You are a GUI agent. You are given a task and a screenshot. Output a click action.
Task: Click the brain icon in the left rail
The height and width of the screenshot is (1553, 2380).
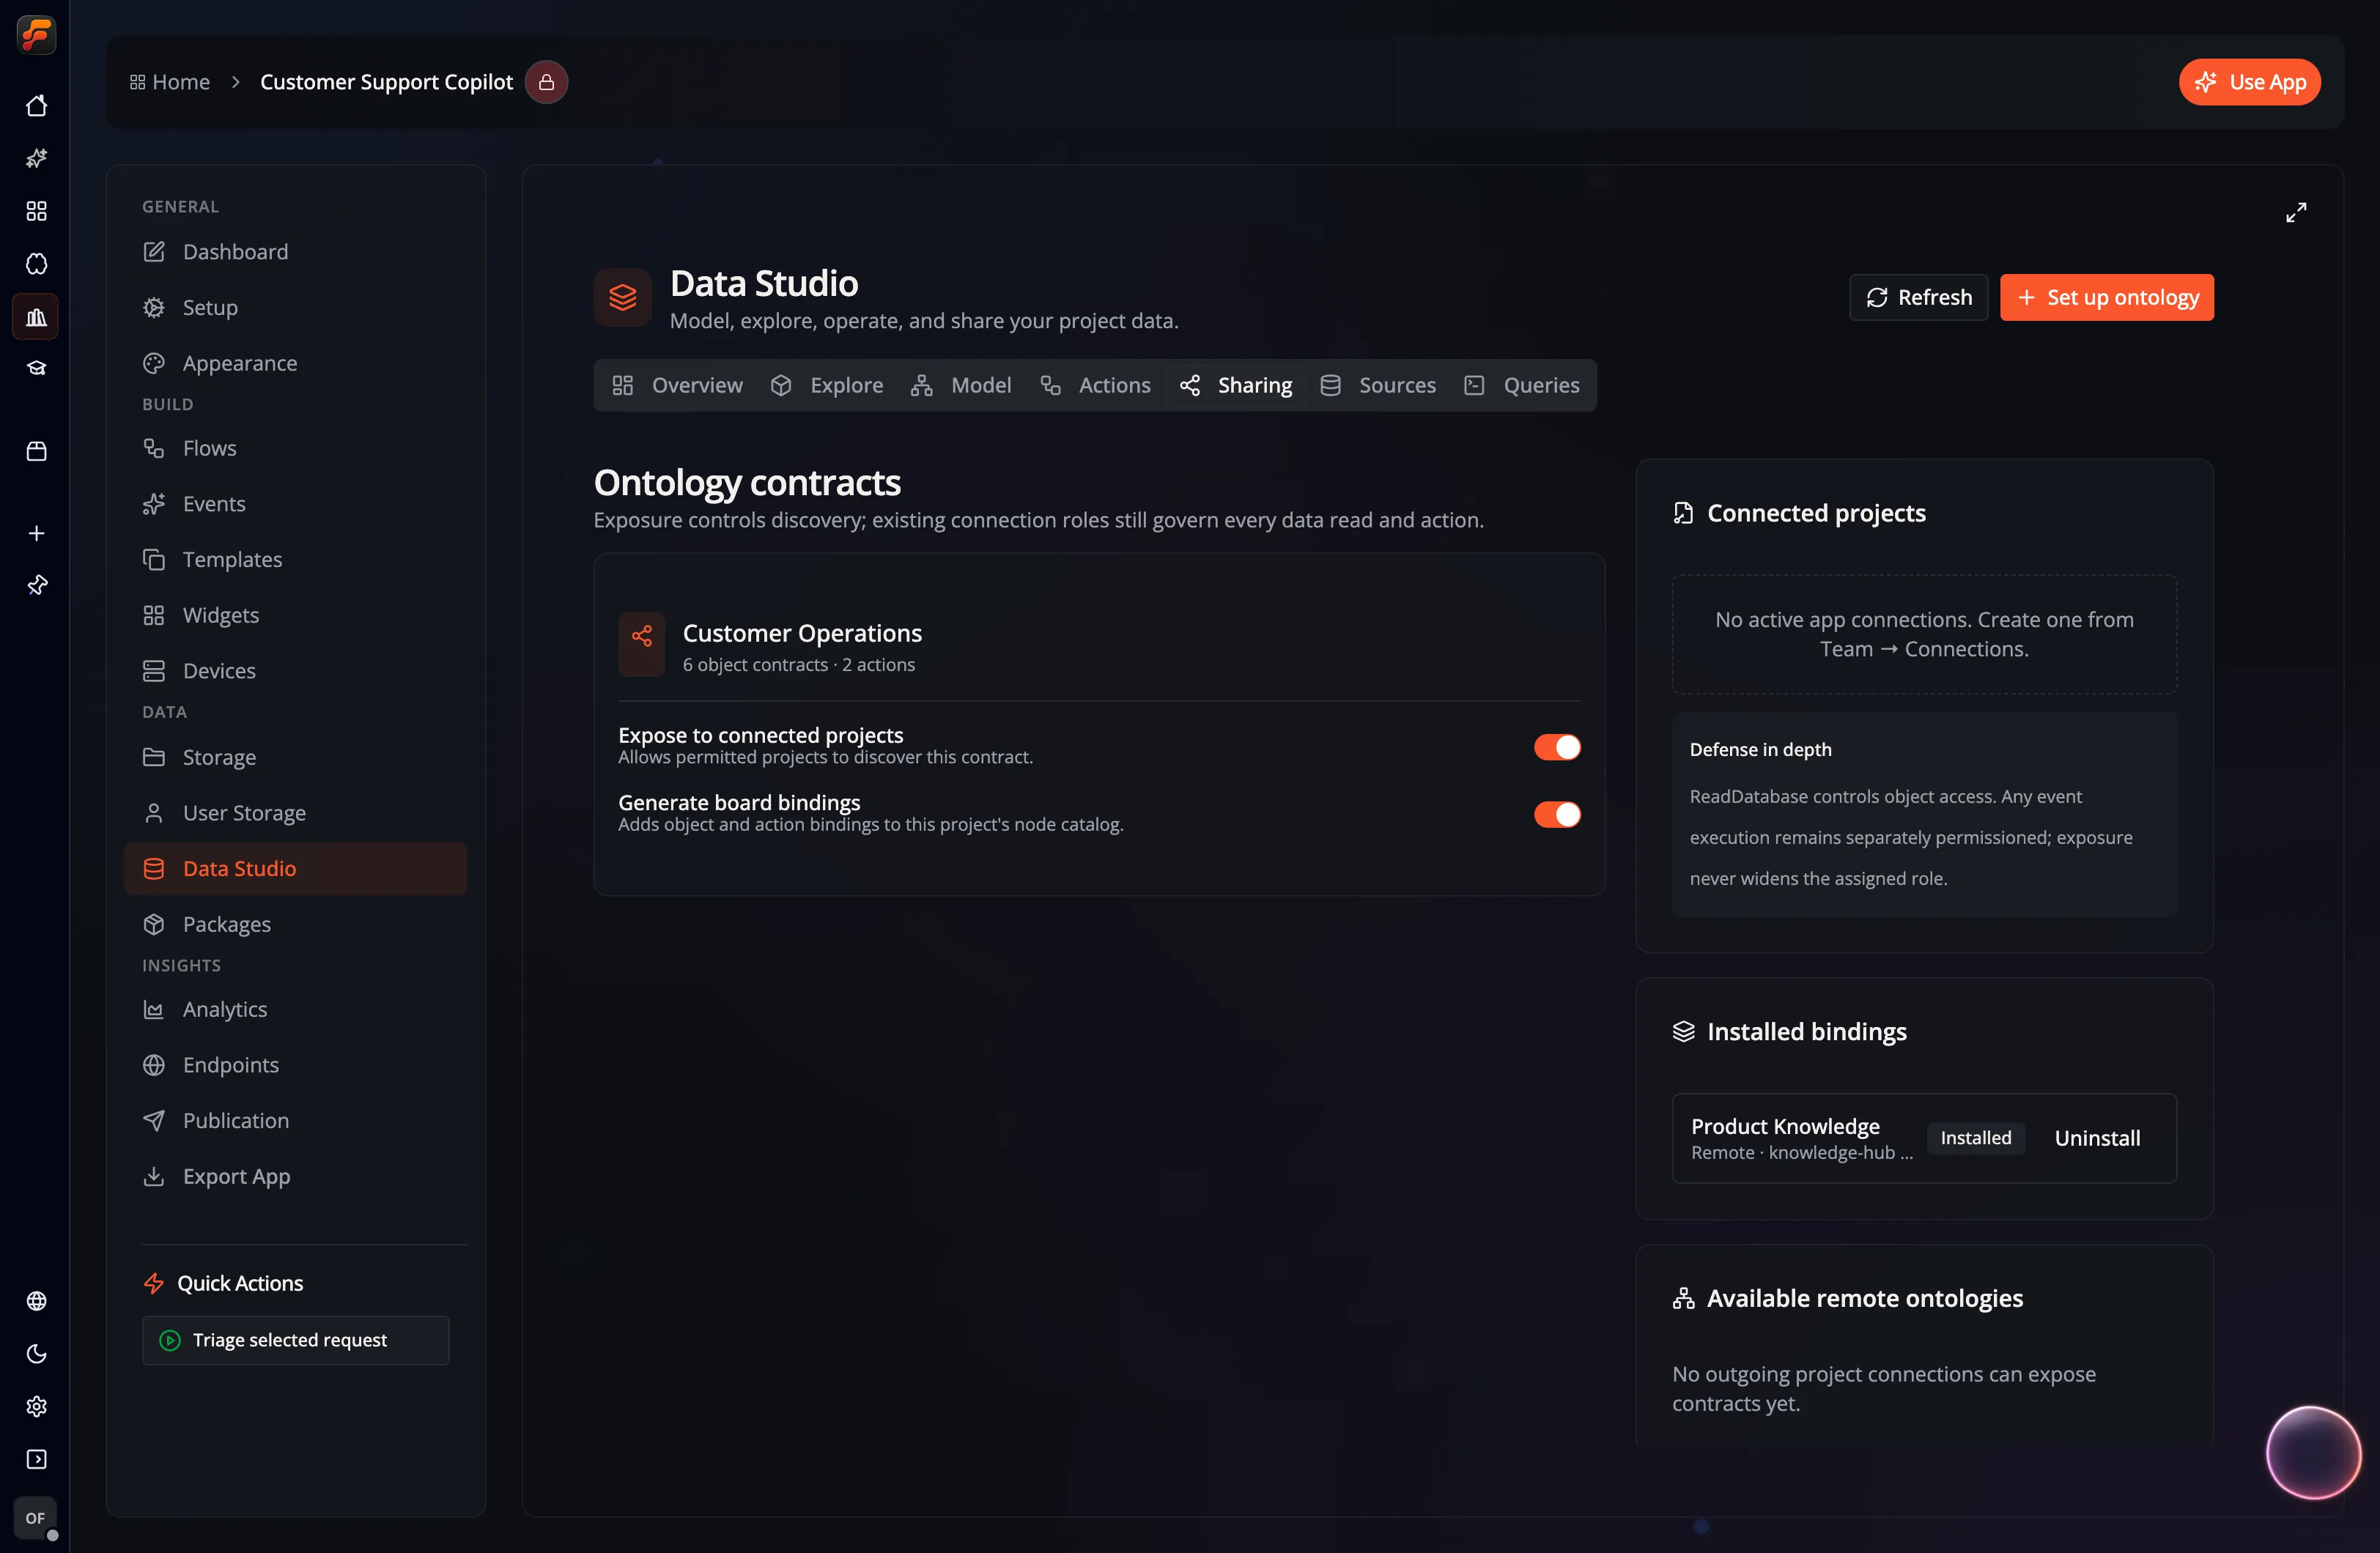[36, 264]
